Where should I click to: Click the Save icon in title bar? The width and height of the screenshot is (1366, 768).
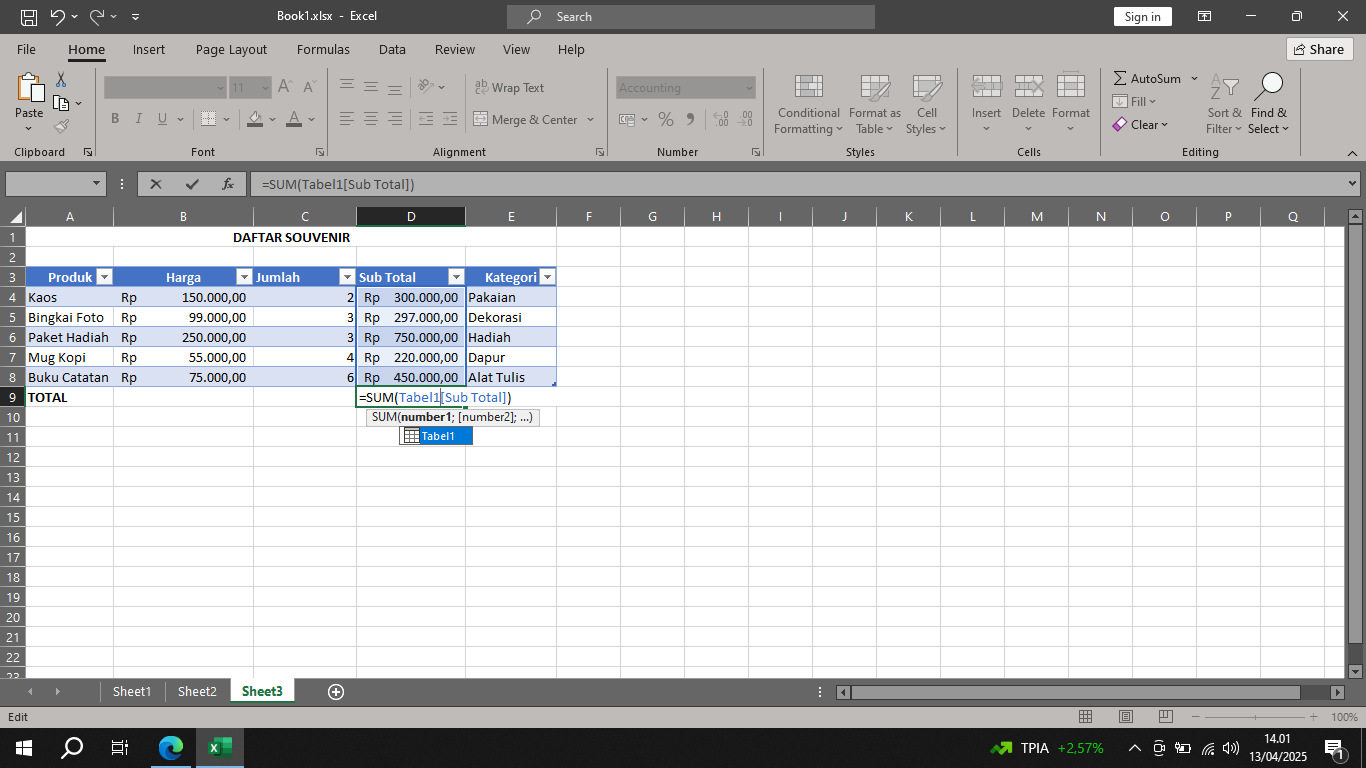(x=29, y=17)
